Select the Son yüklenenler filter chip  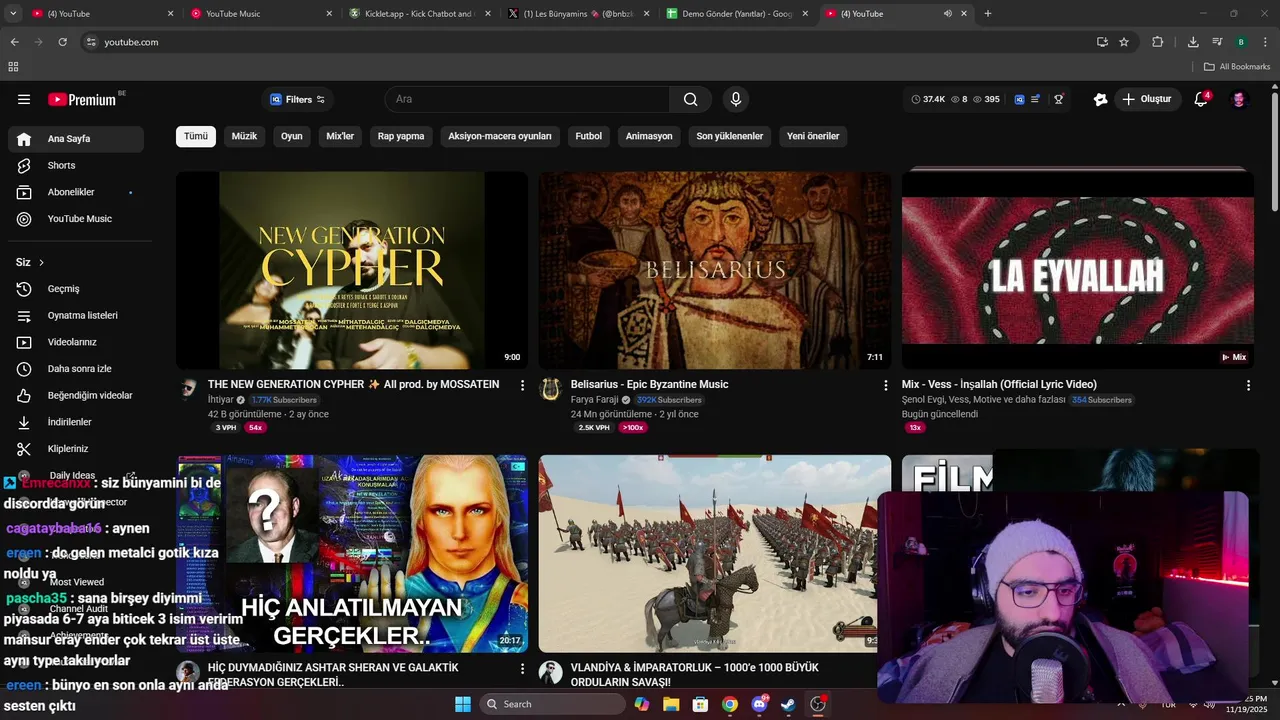tap(730, 136)
